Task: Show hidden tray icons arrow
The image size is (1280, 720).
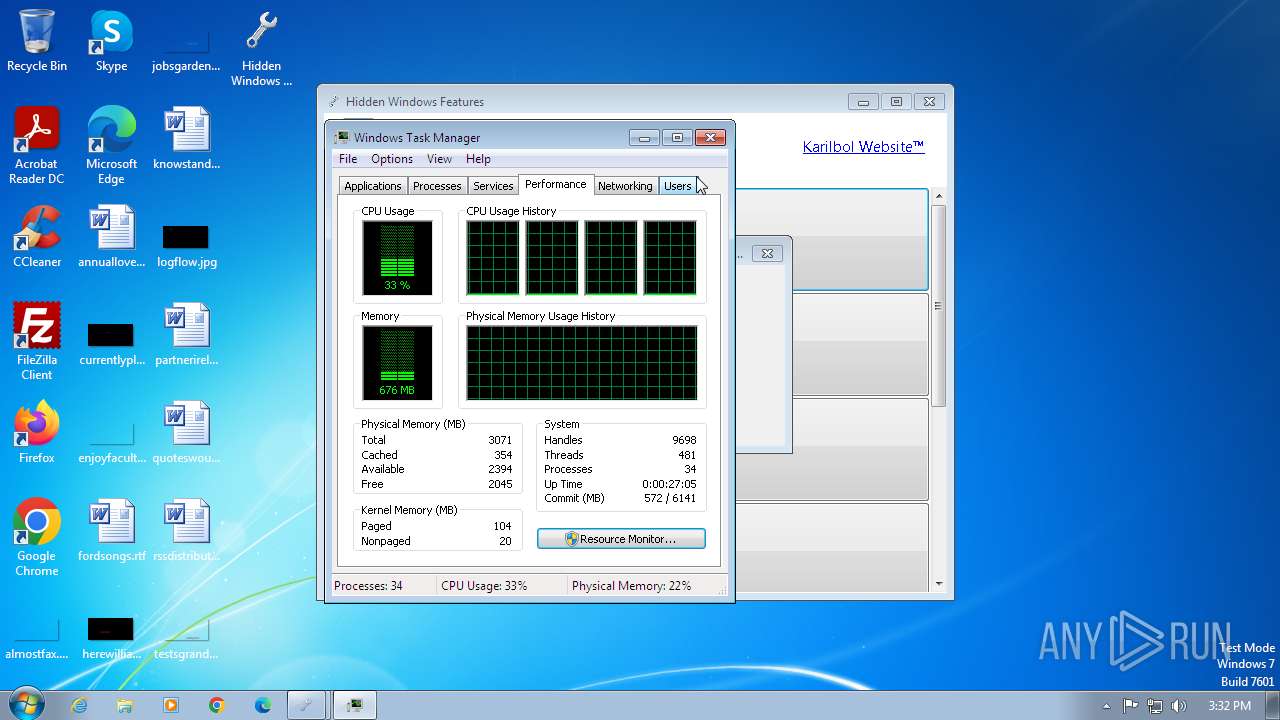Action: click(x=1106, y=705)
